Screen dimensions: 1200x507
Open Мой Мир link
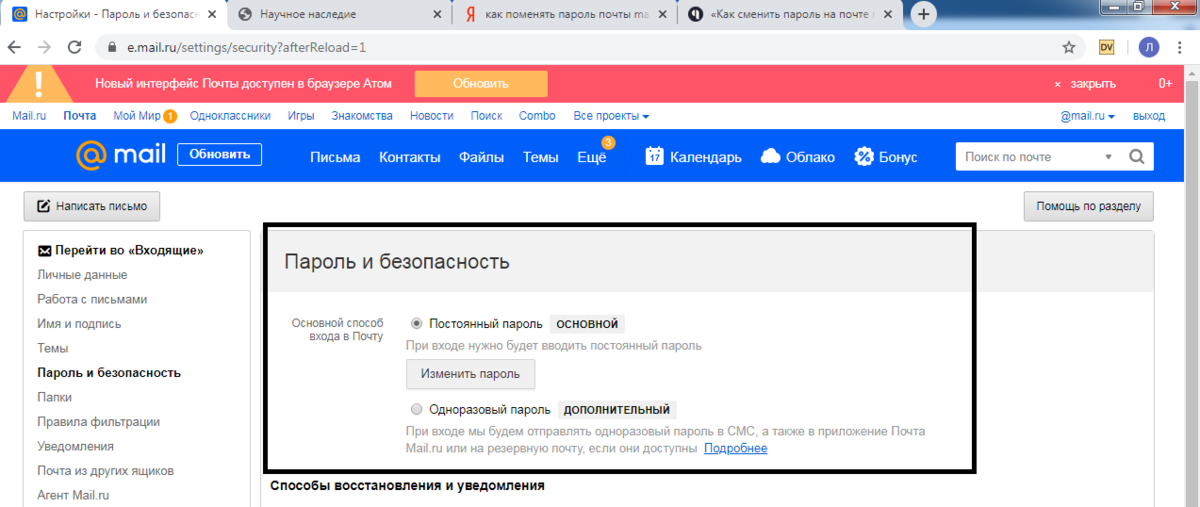click(137, 116)
